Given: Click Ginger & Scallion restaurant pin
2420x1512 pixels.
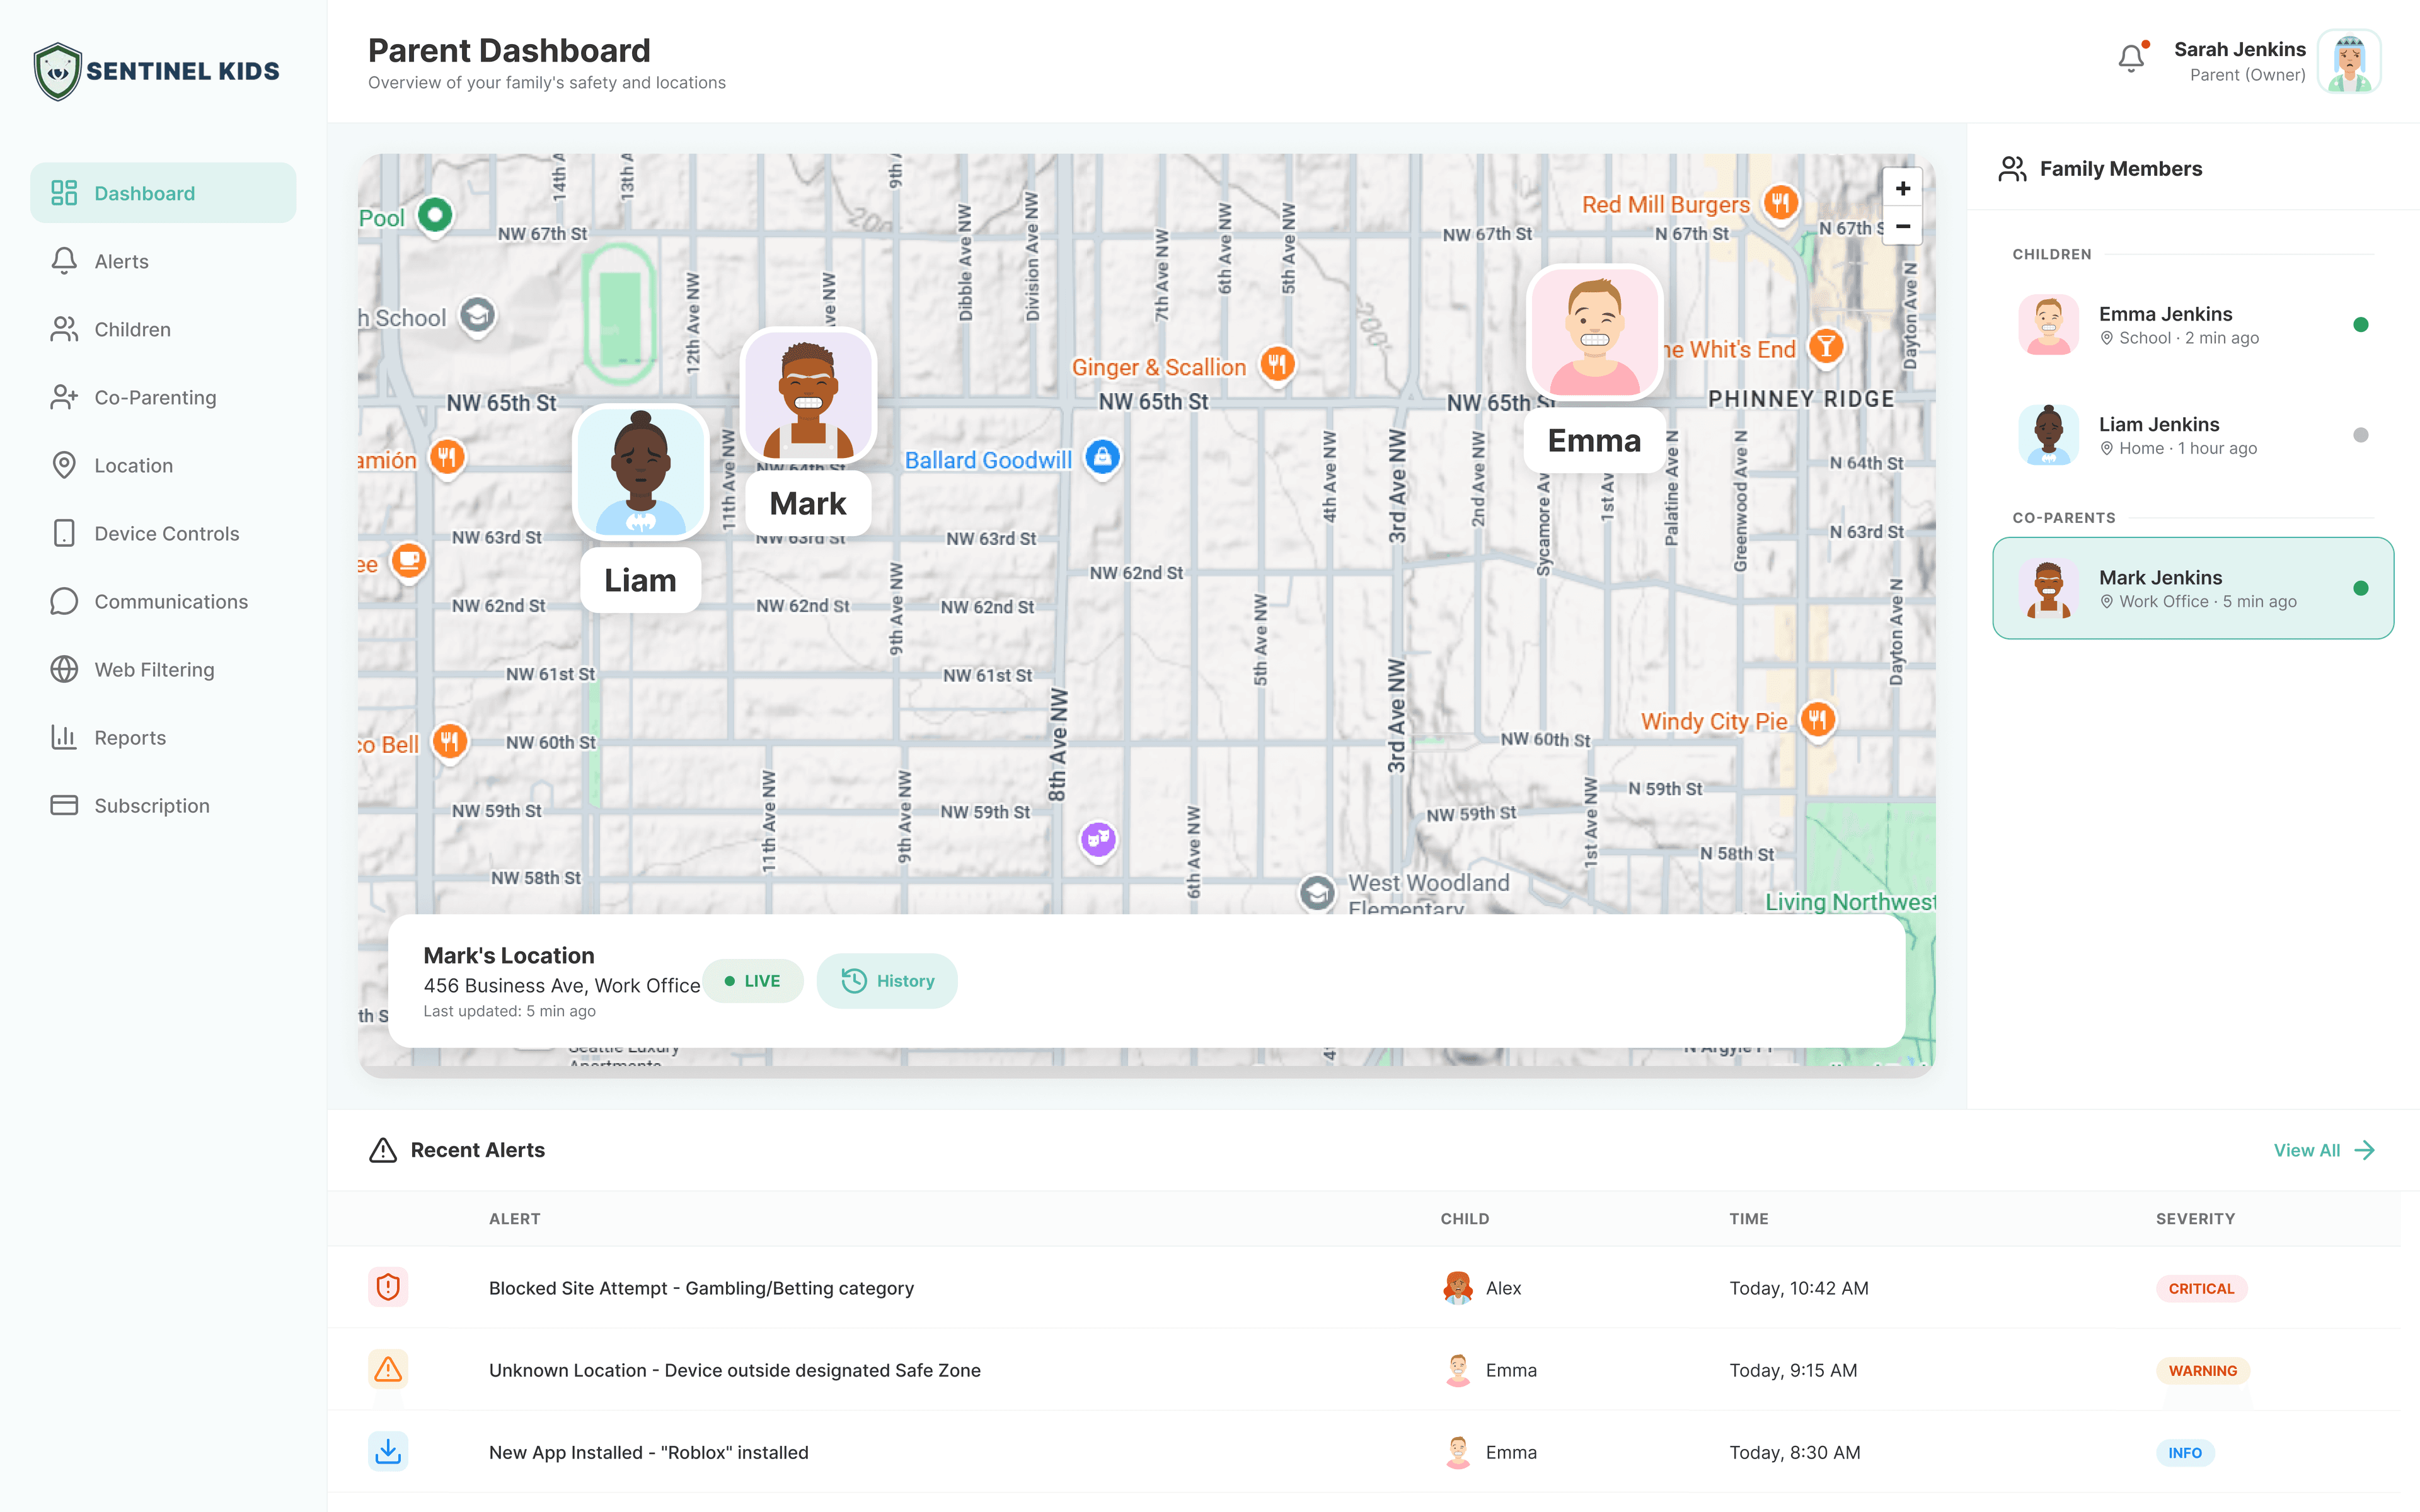Looking at the screenshot, I should [x=1277, y=365].
